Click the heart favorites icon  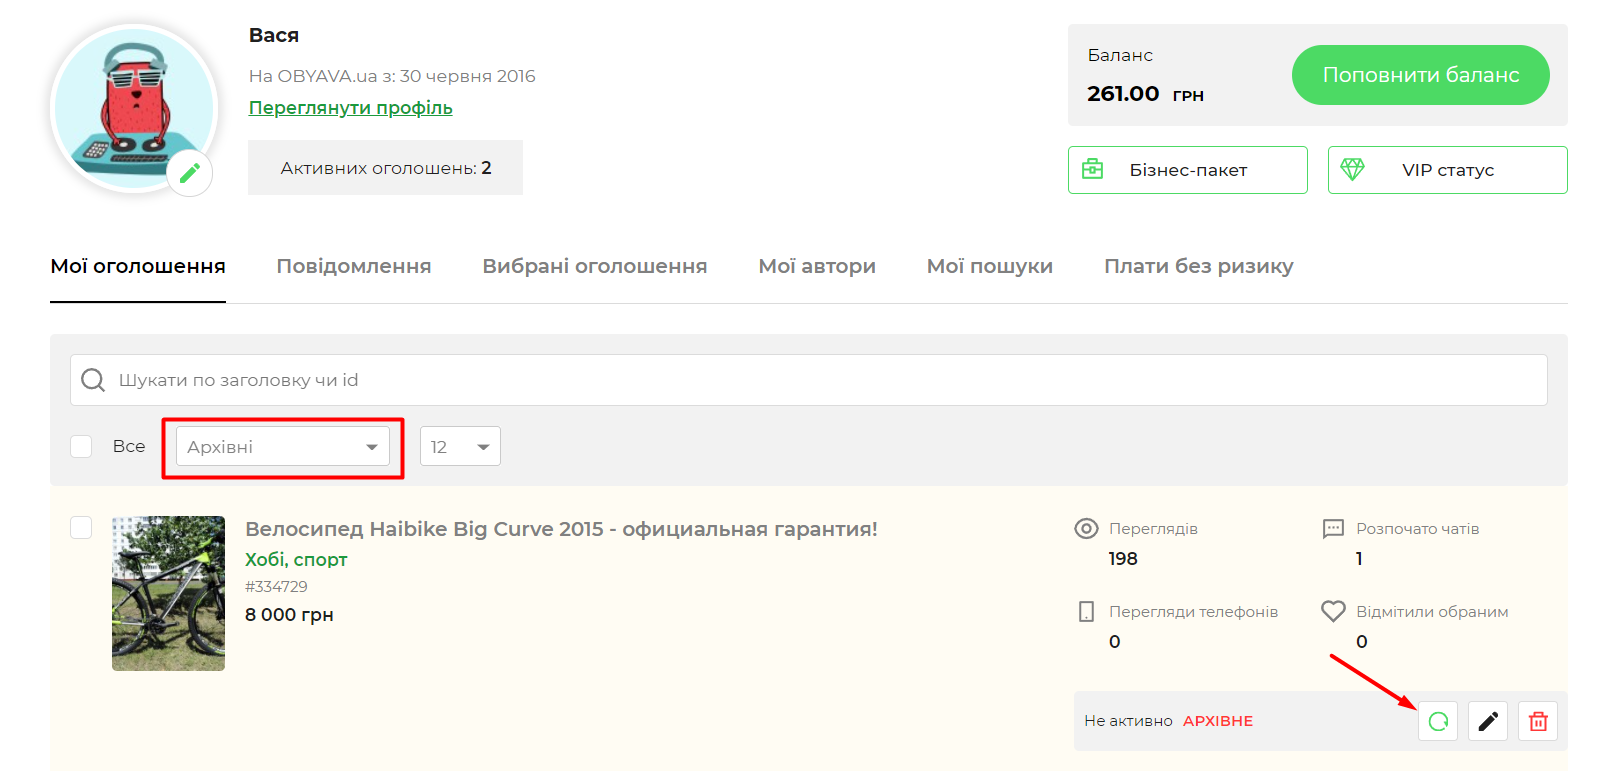point(1333,611)
